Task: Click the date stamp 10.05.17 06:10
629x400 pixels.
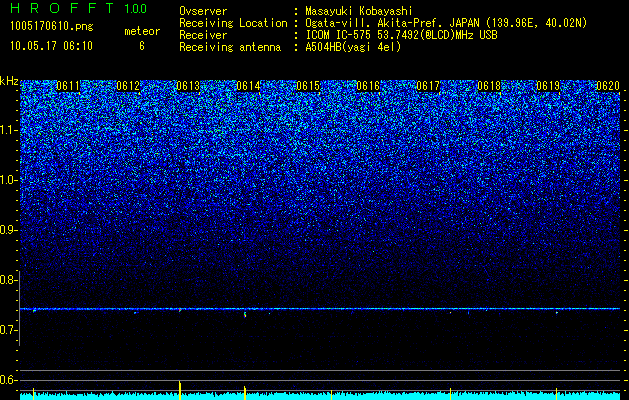Action: pos(51,46)
